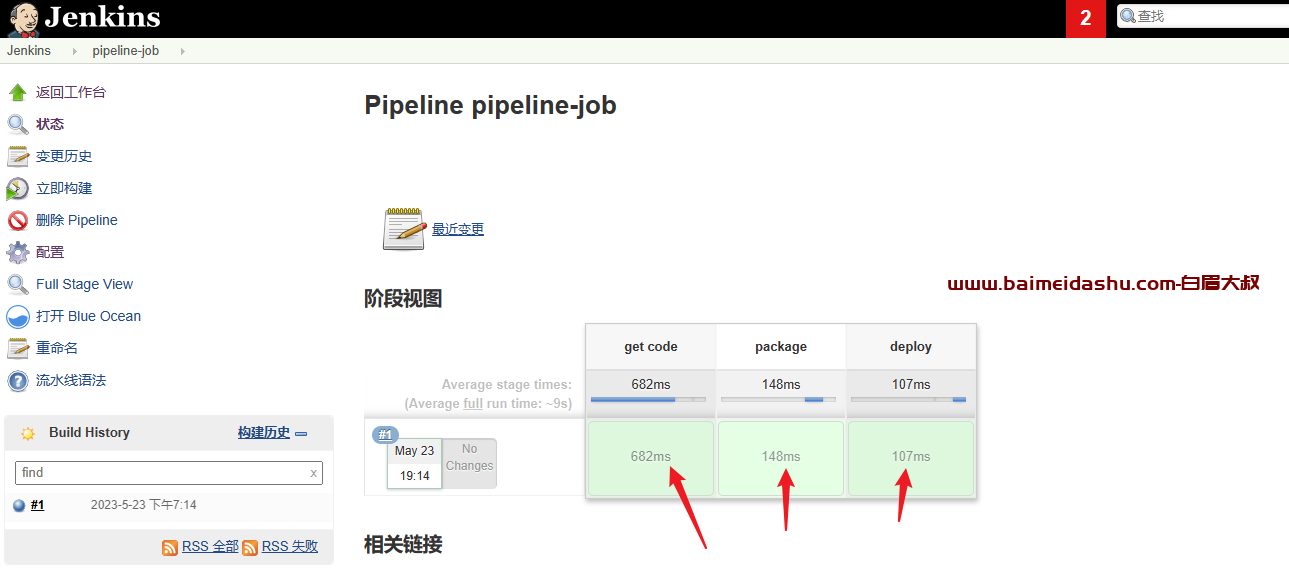Open the RSS 失败 feed link

(290, 547)
